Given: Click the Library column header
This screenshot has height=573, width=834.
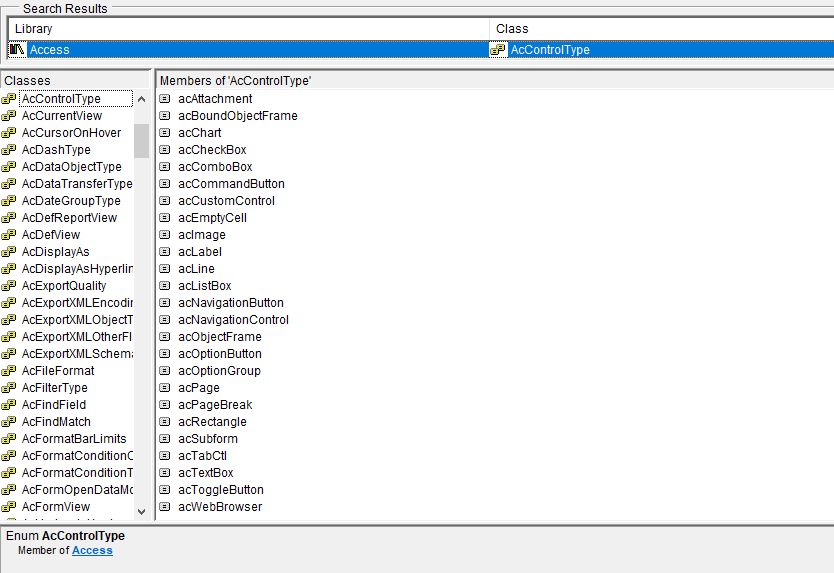Looking at the screenshot, I should point(249,29).
